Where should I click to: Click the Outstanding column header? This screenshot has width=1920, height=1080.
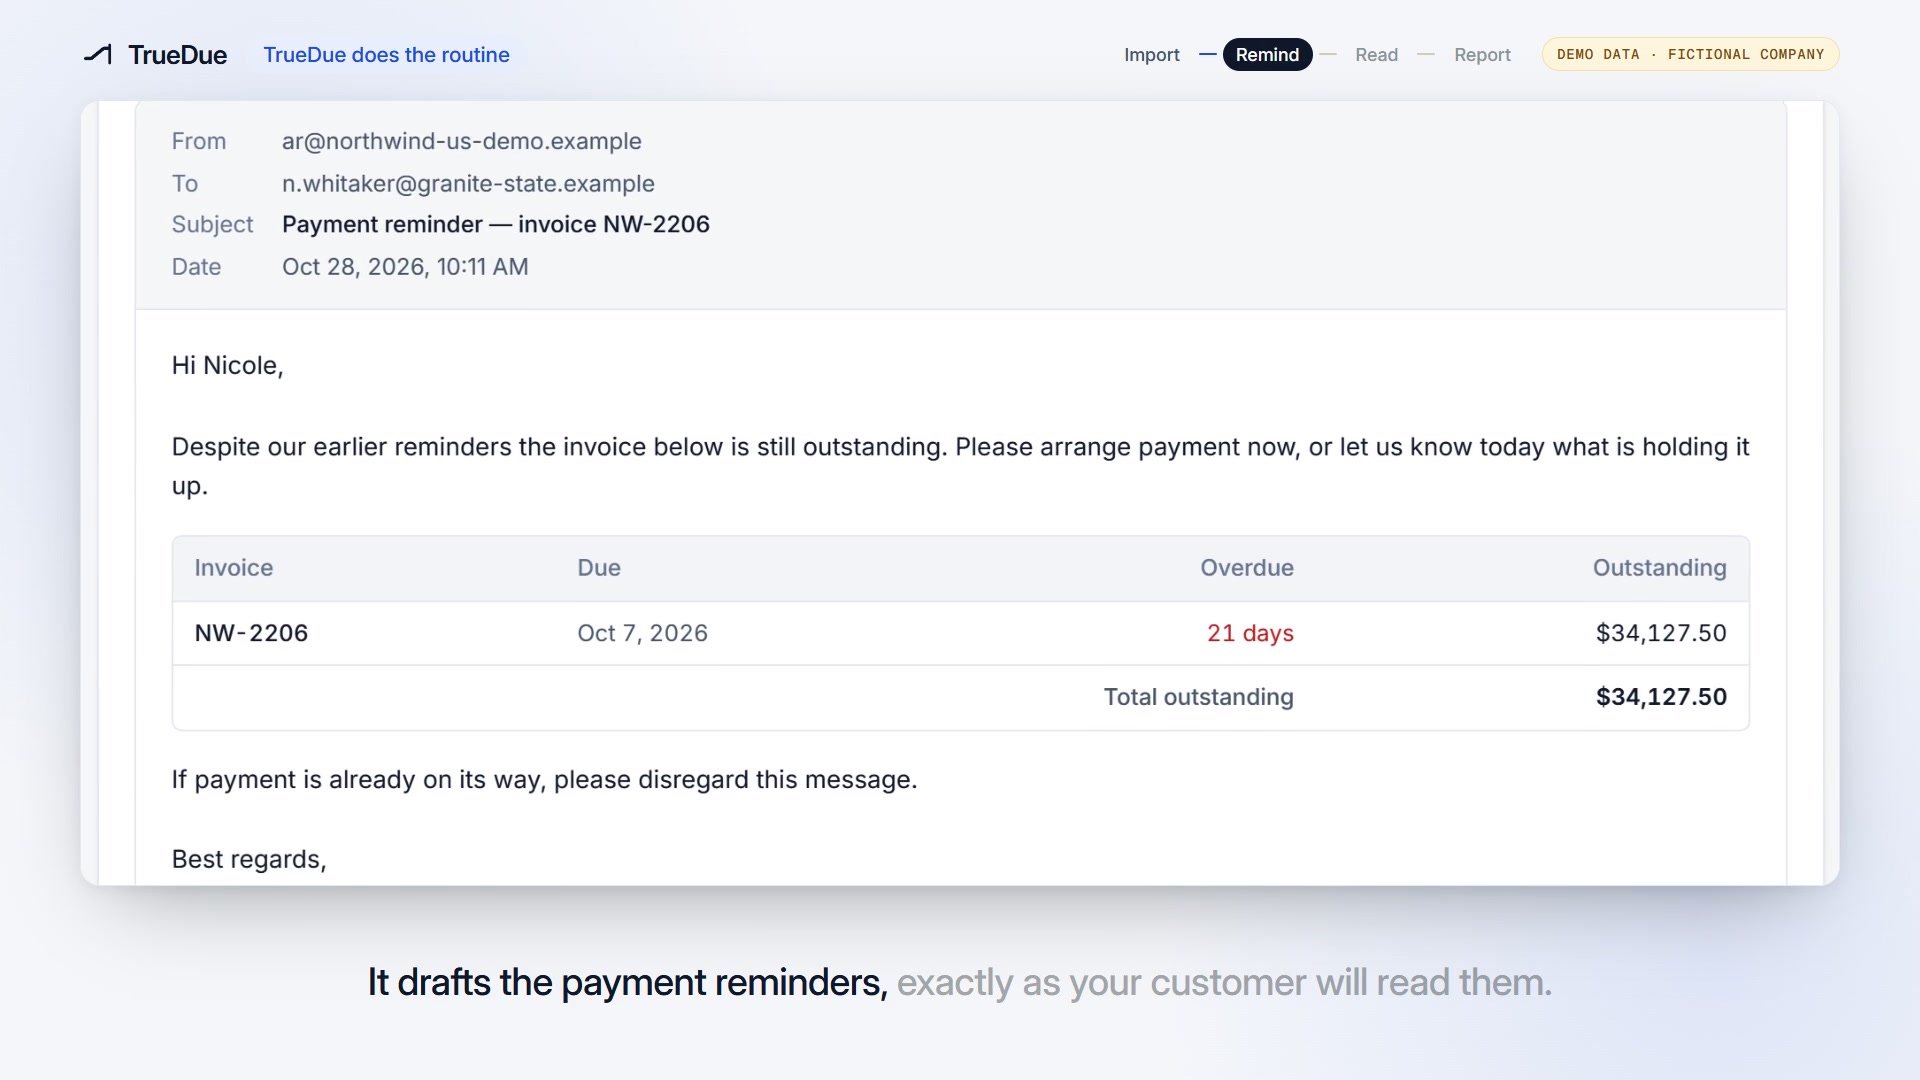point(1659,567)
